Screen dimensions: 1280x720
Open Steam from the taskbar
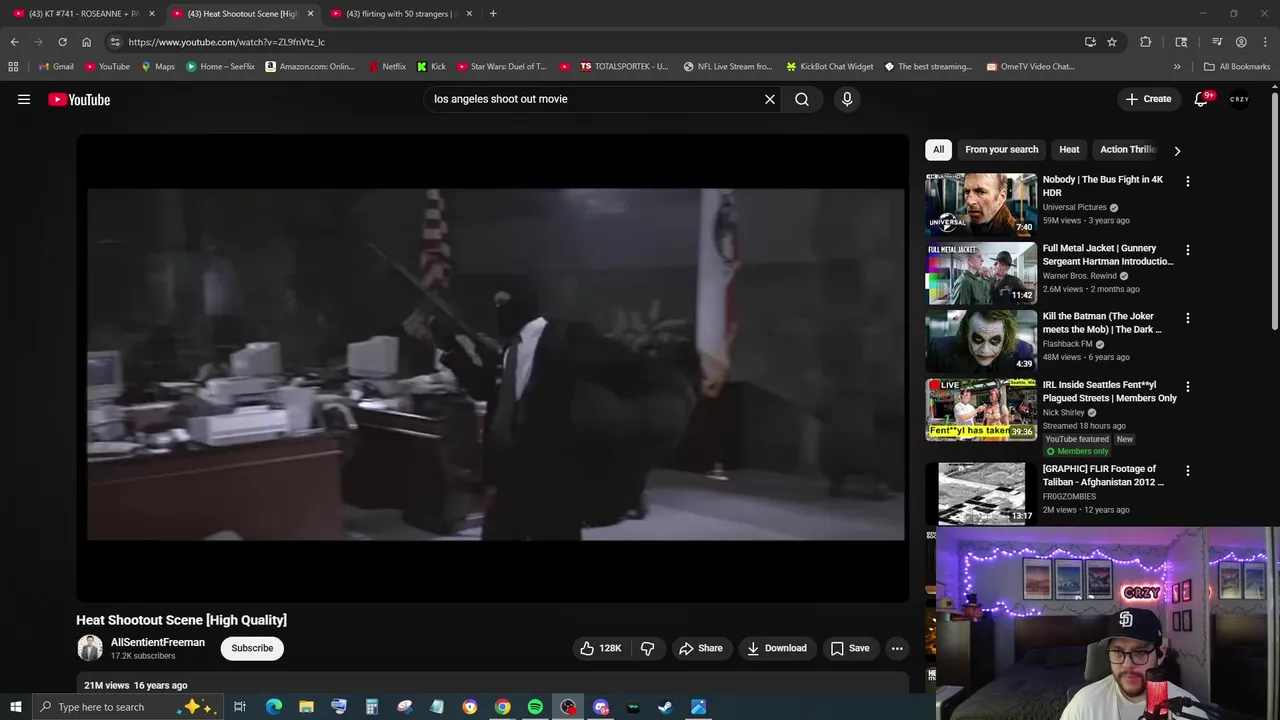click(x=665, y=707)
